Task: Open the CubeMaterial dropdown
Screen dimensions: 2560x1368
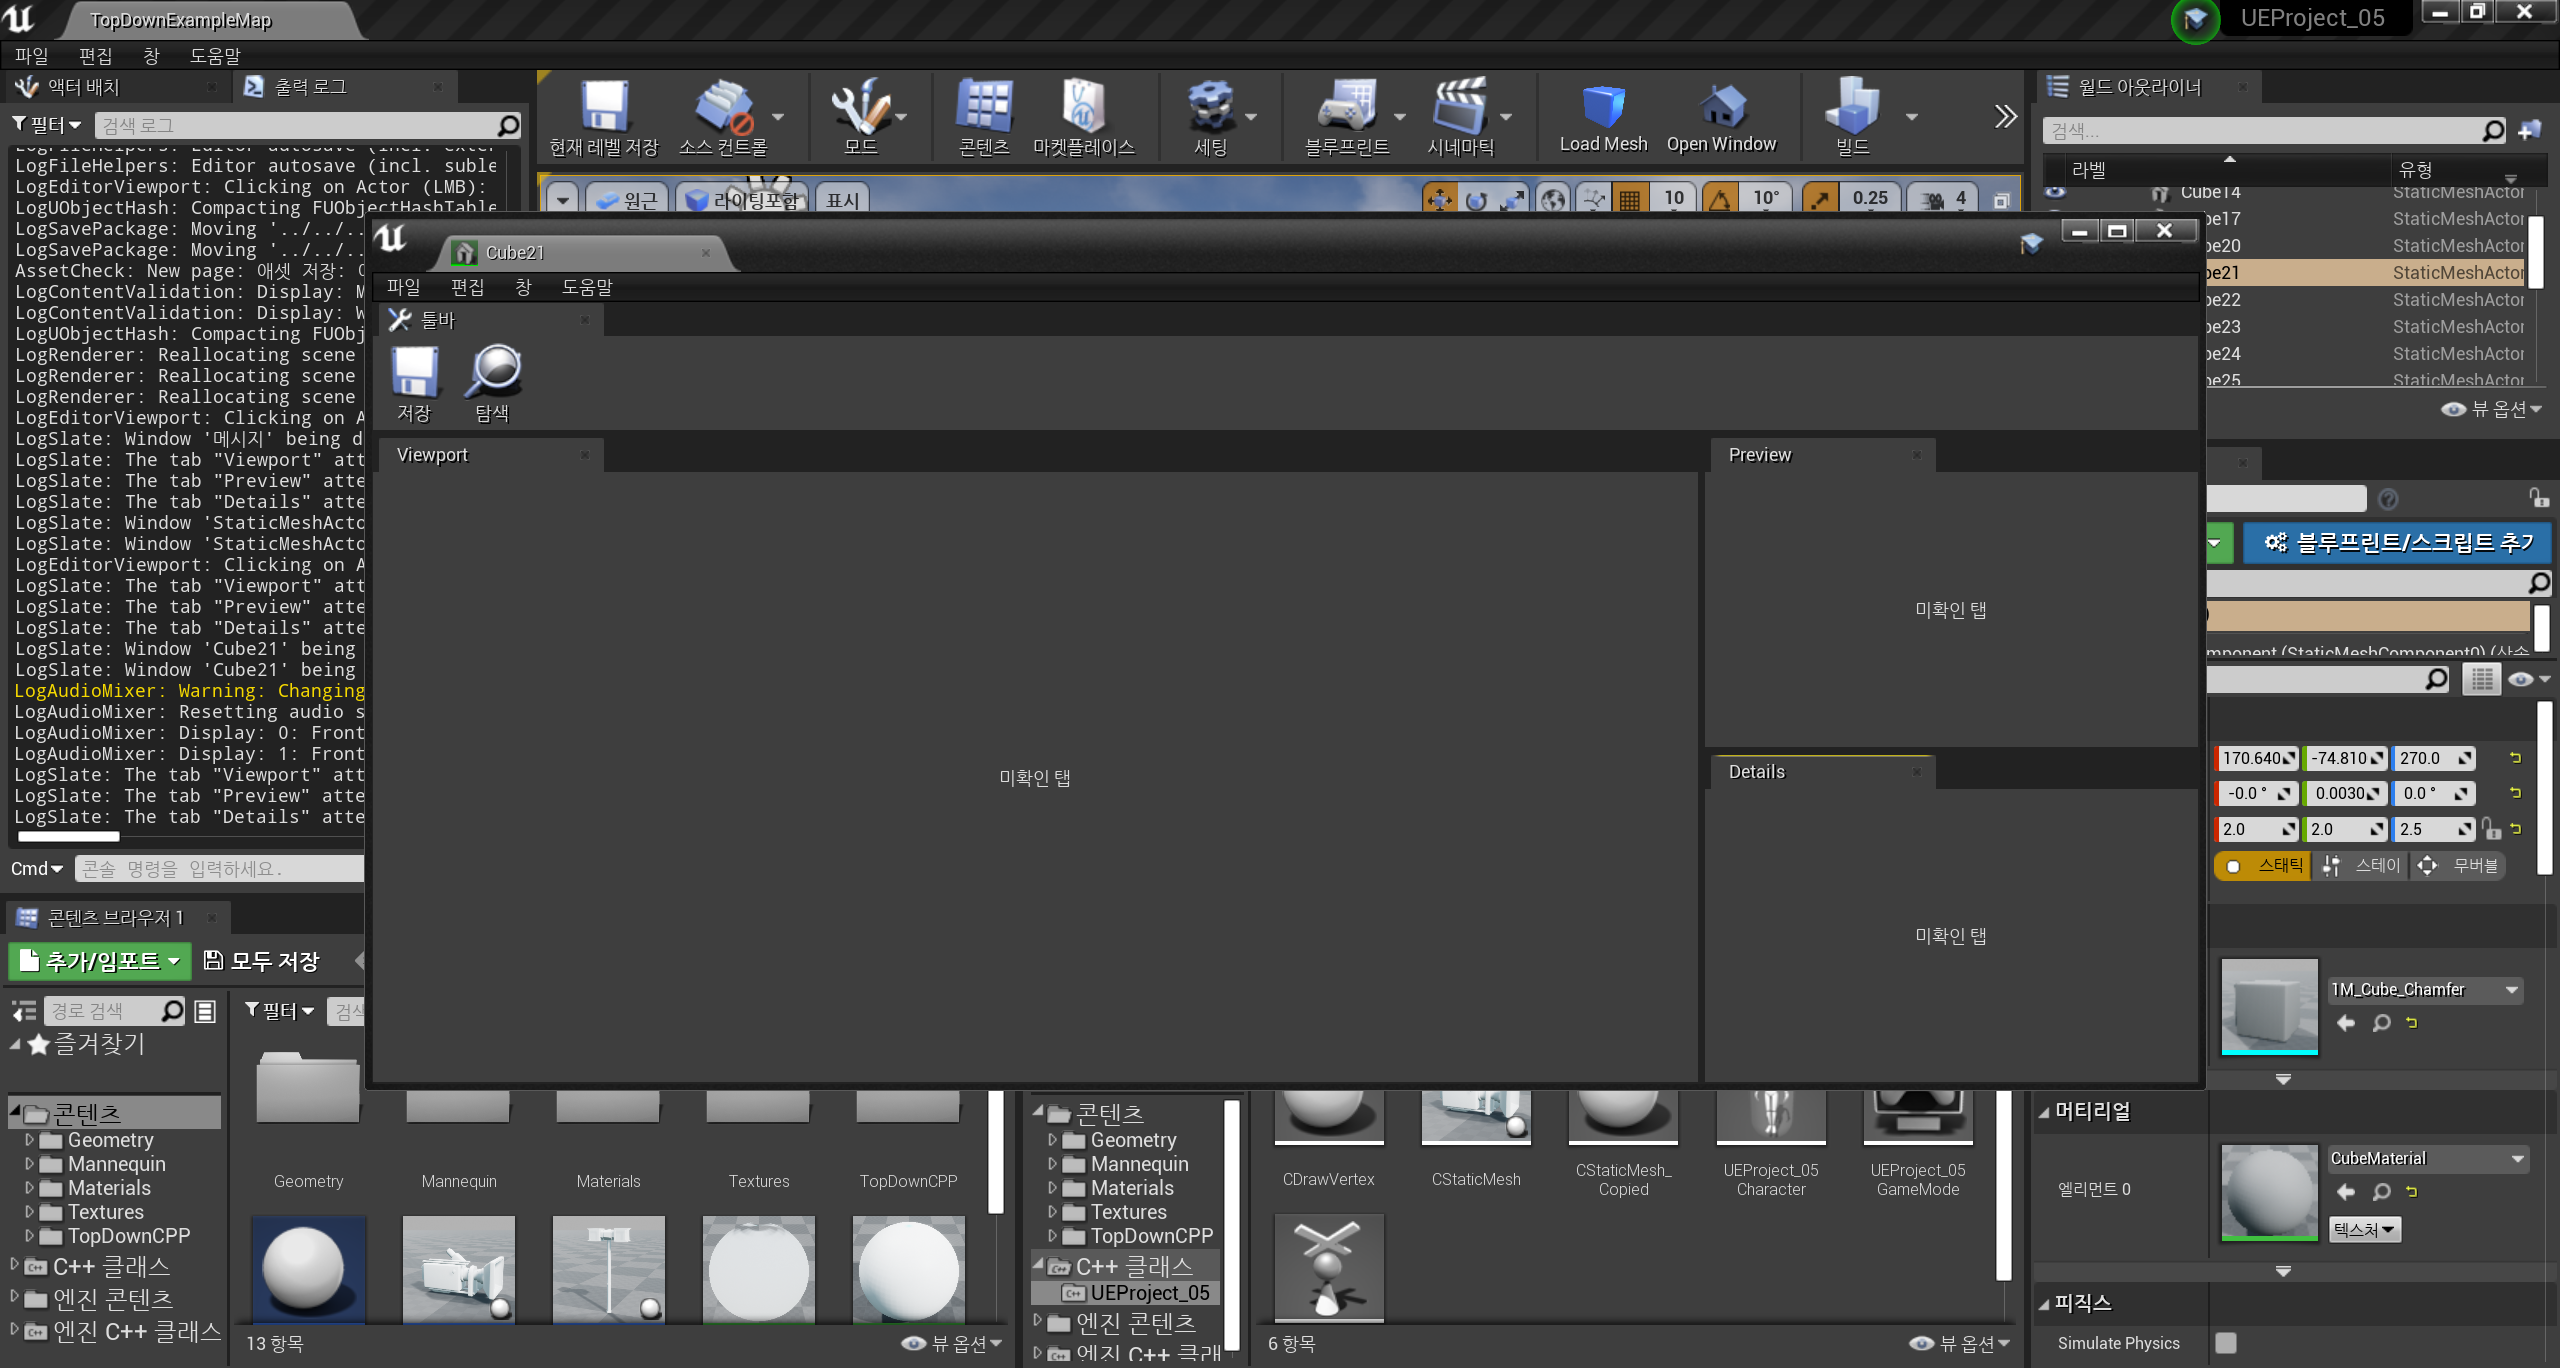Action: (x=2427, y=1159)
